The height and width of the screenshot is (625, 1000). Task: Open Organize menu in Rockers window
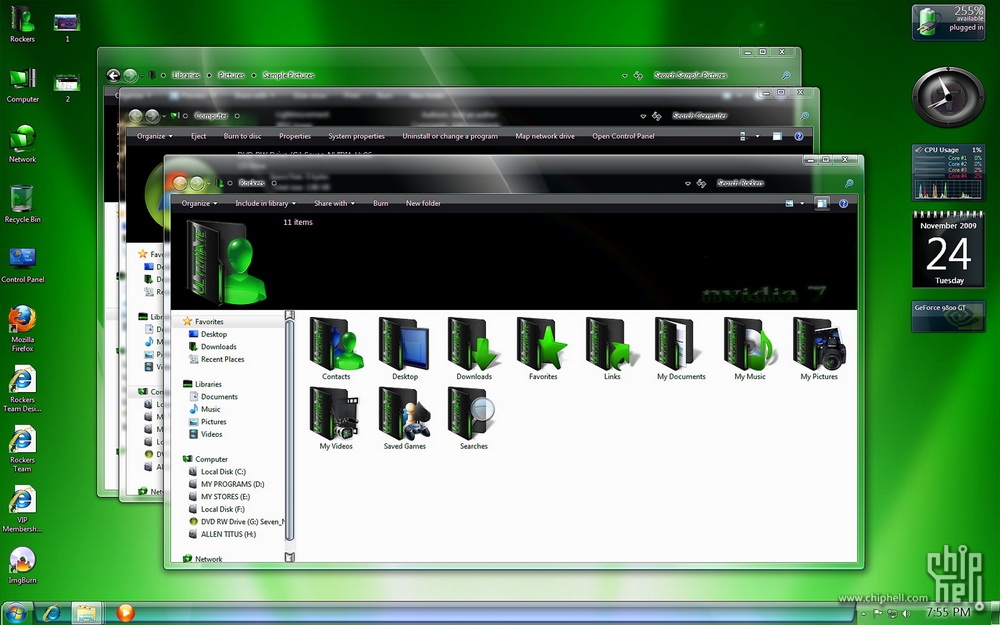[199, 203]
